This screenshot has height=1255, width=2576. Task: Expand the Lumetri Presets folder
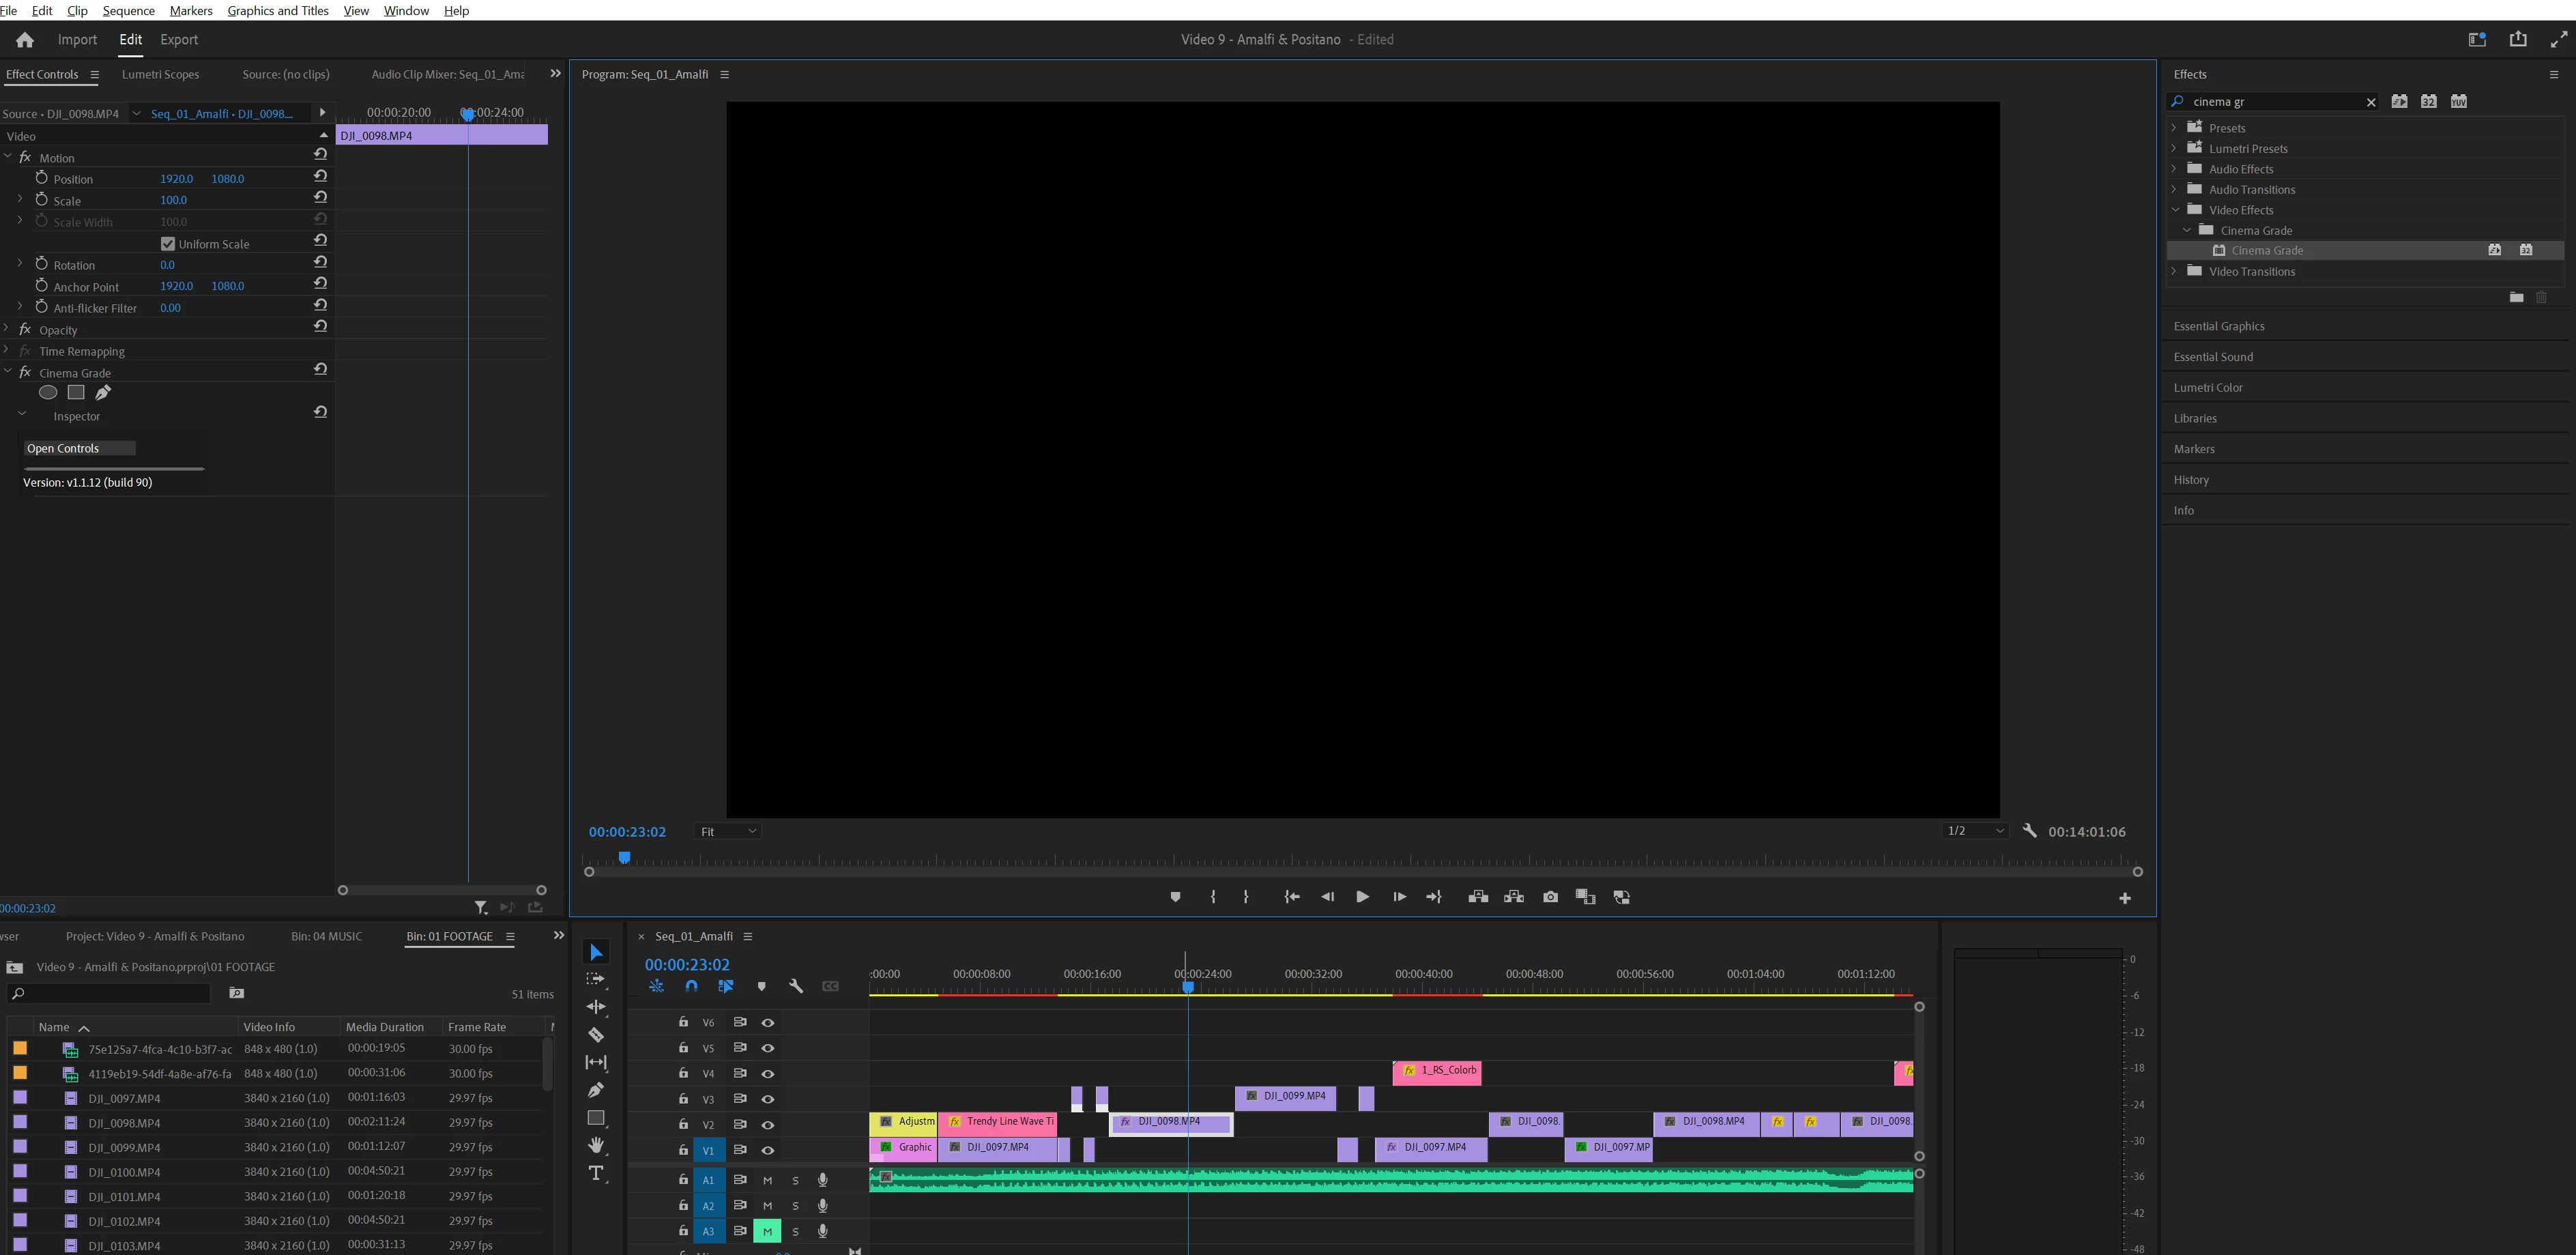(2174, 148)
